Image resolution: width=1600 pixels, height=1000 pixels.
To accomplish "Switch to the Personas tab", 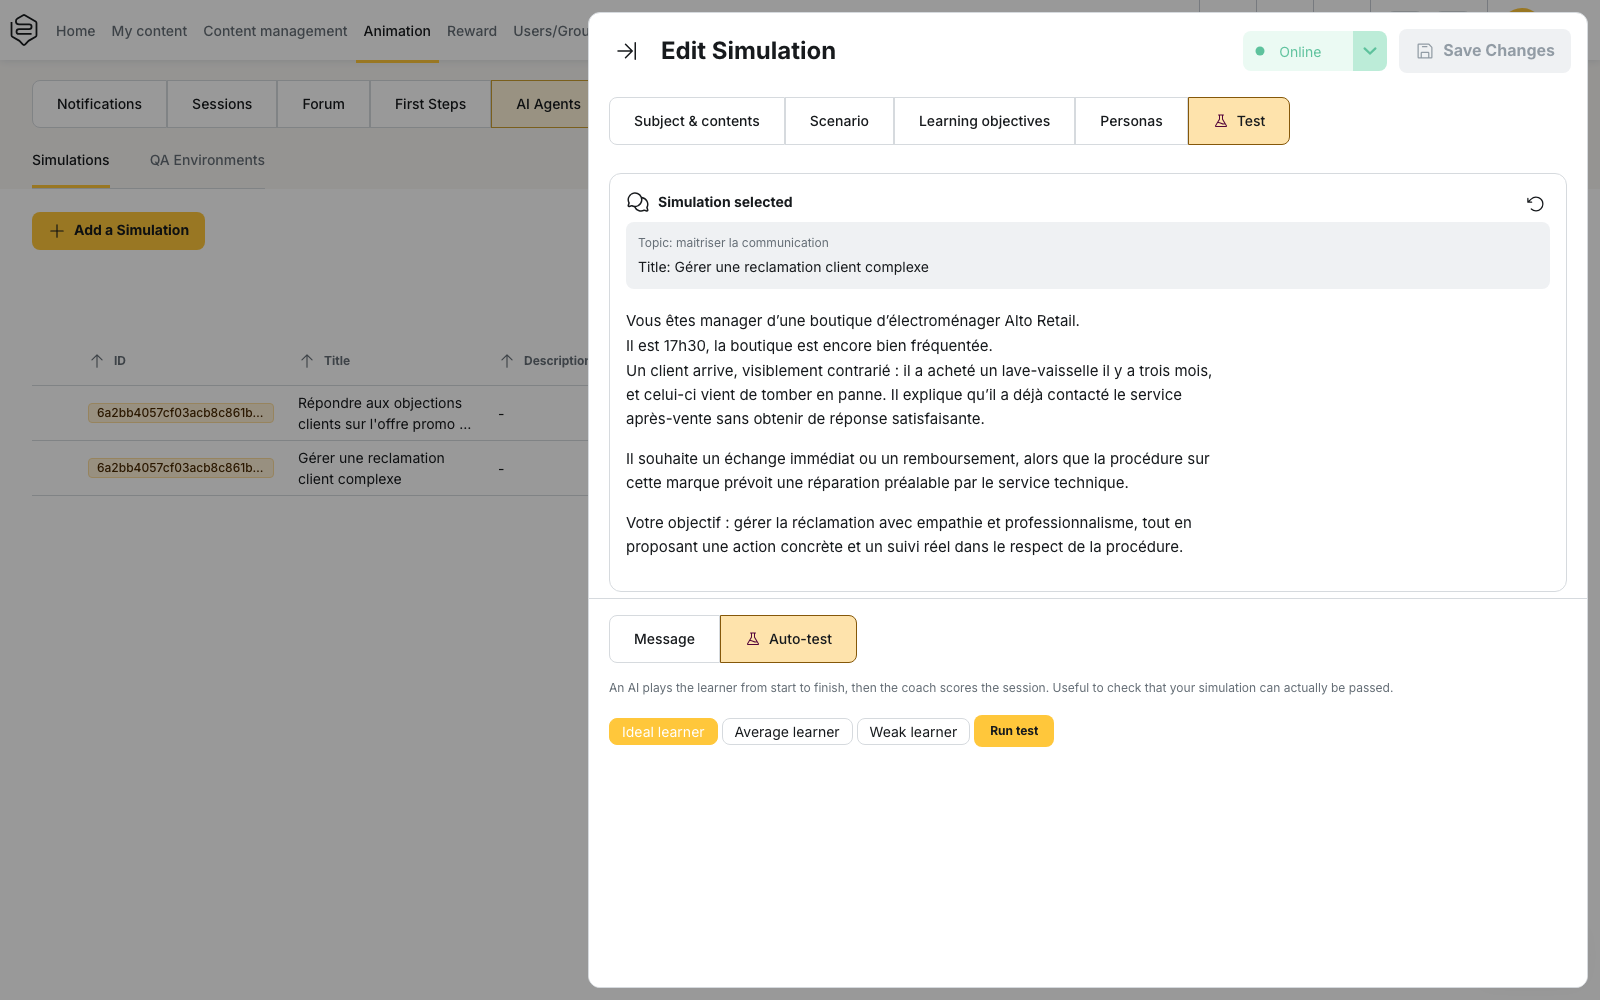I will (1131, 121).
